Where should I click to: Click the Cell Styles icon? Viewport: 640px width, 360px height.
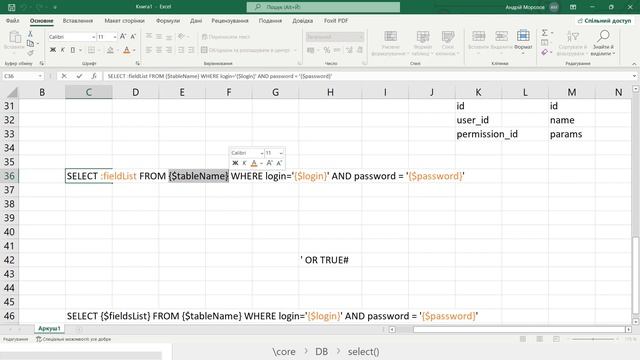[x=447, y=43]
